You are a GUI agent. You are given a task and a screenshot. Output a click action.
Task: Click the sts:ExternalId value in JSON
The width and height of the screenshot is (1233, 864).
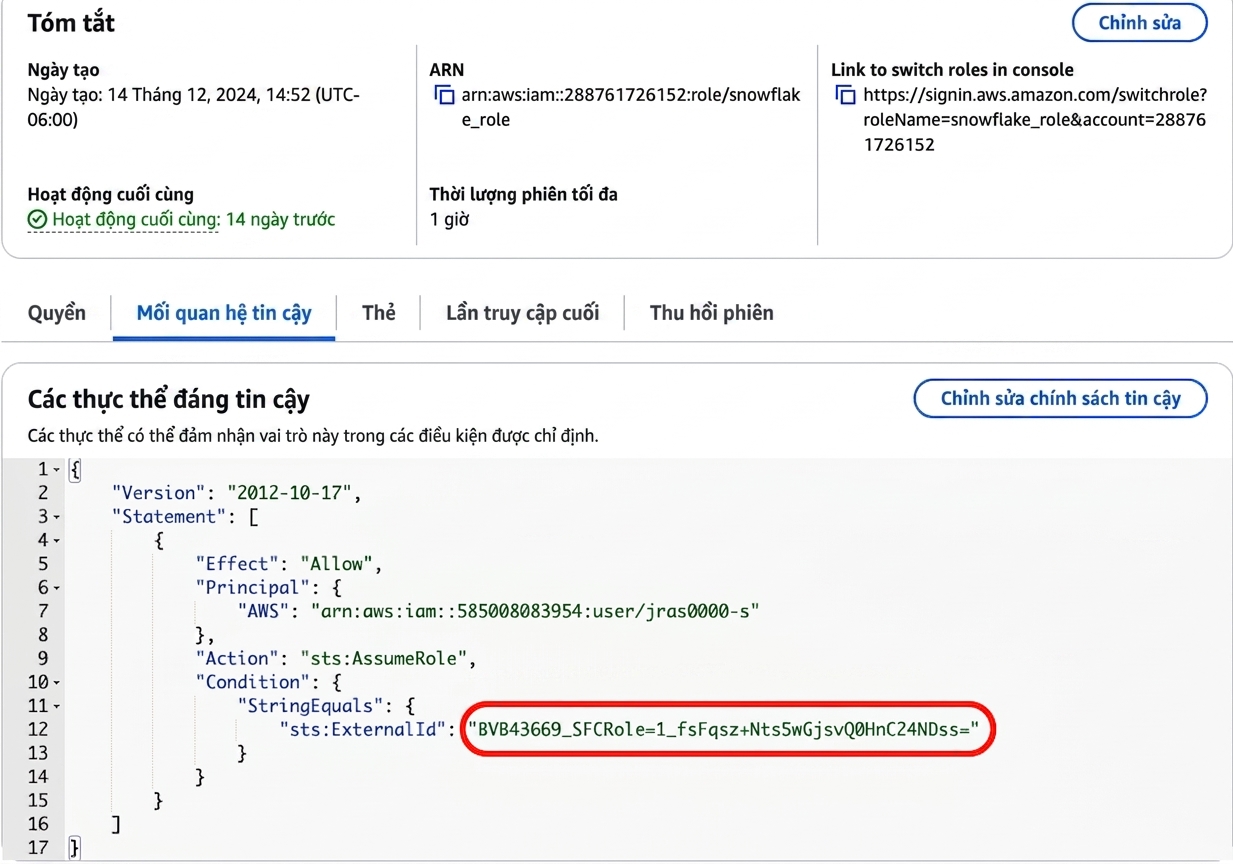[x=730, y=730]
